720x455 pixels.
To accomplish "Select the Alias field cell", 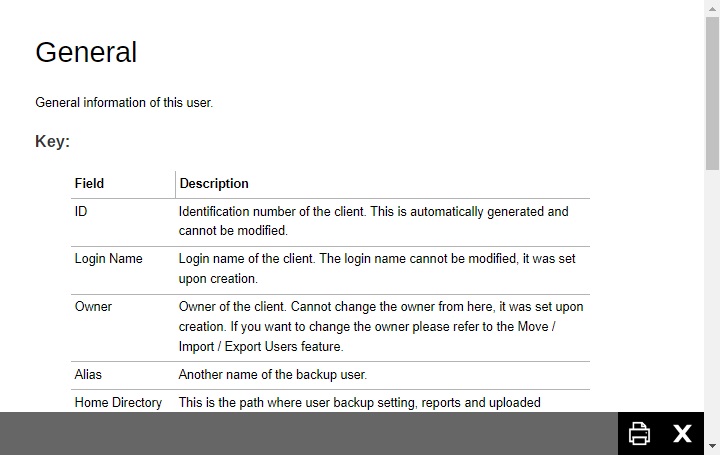I will pos(88,374).
